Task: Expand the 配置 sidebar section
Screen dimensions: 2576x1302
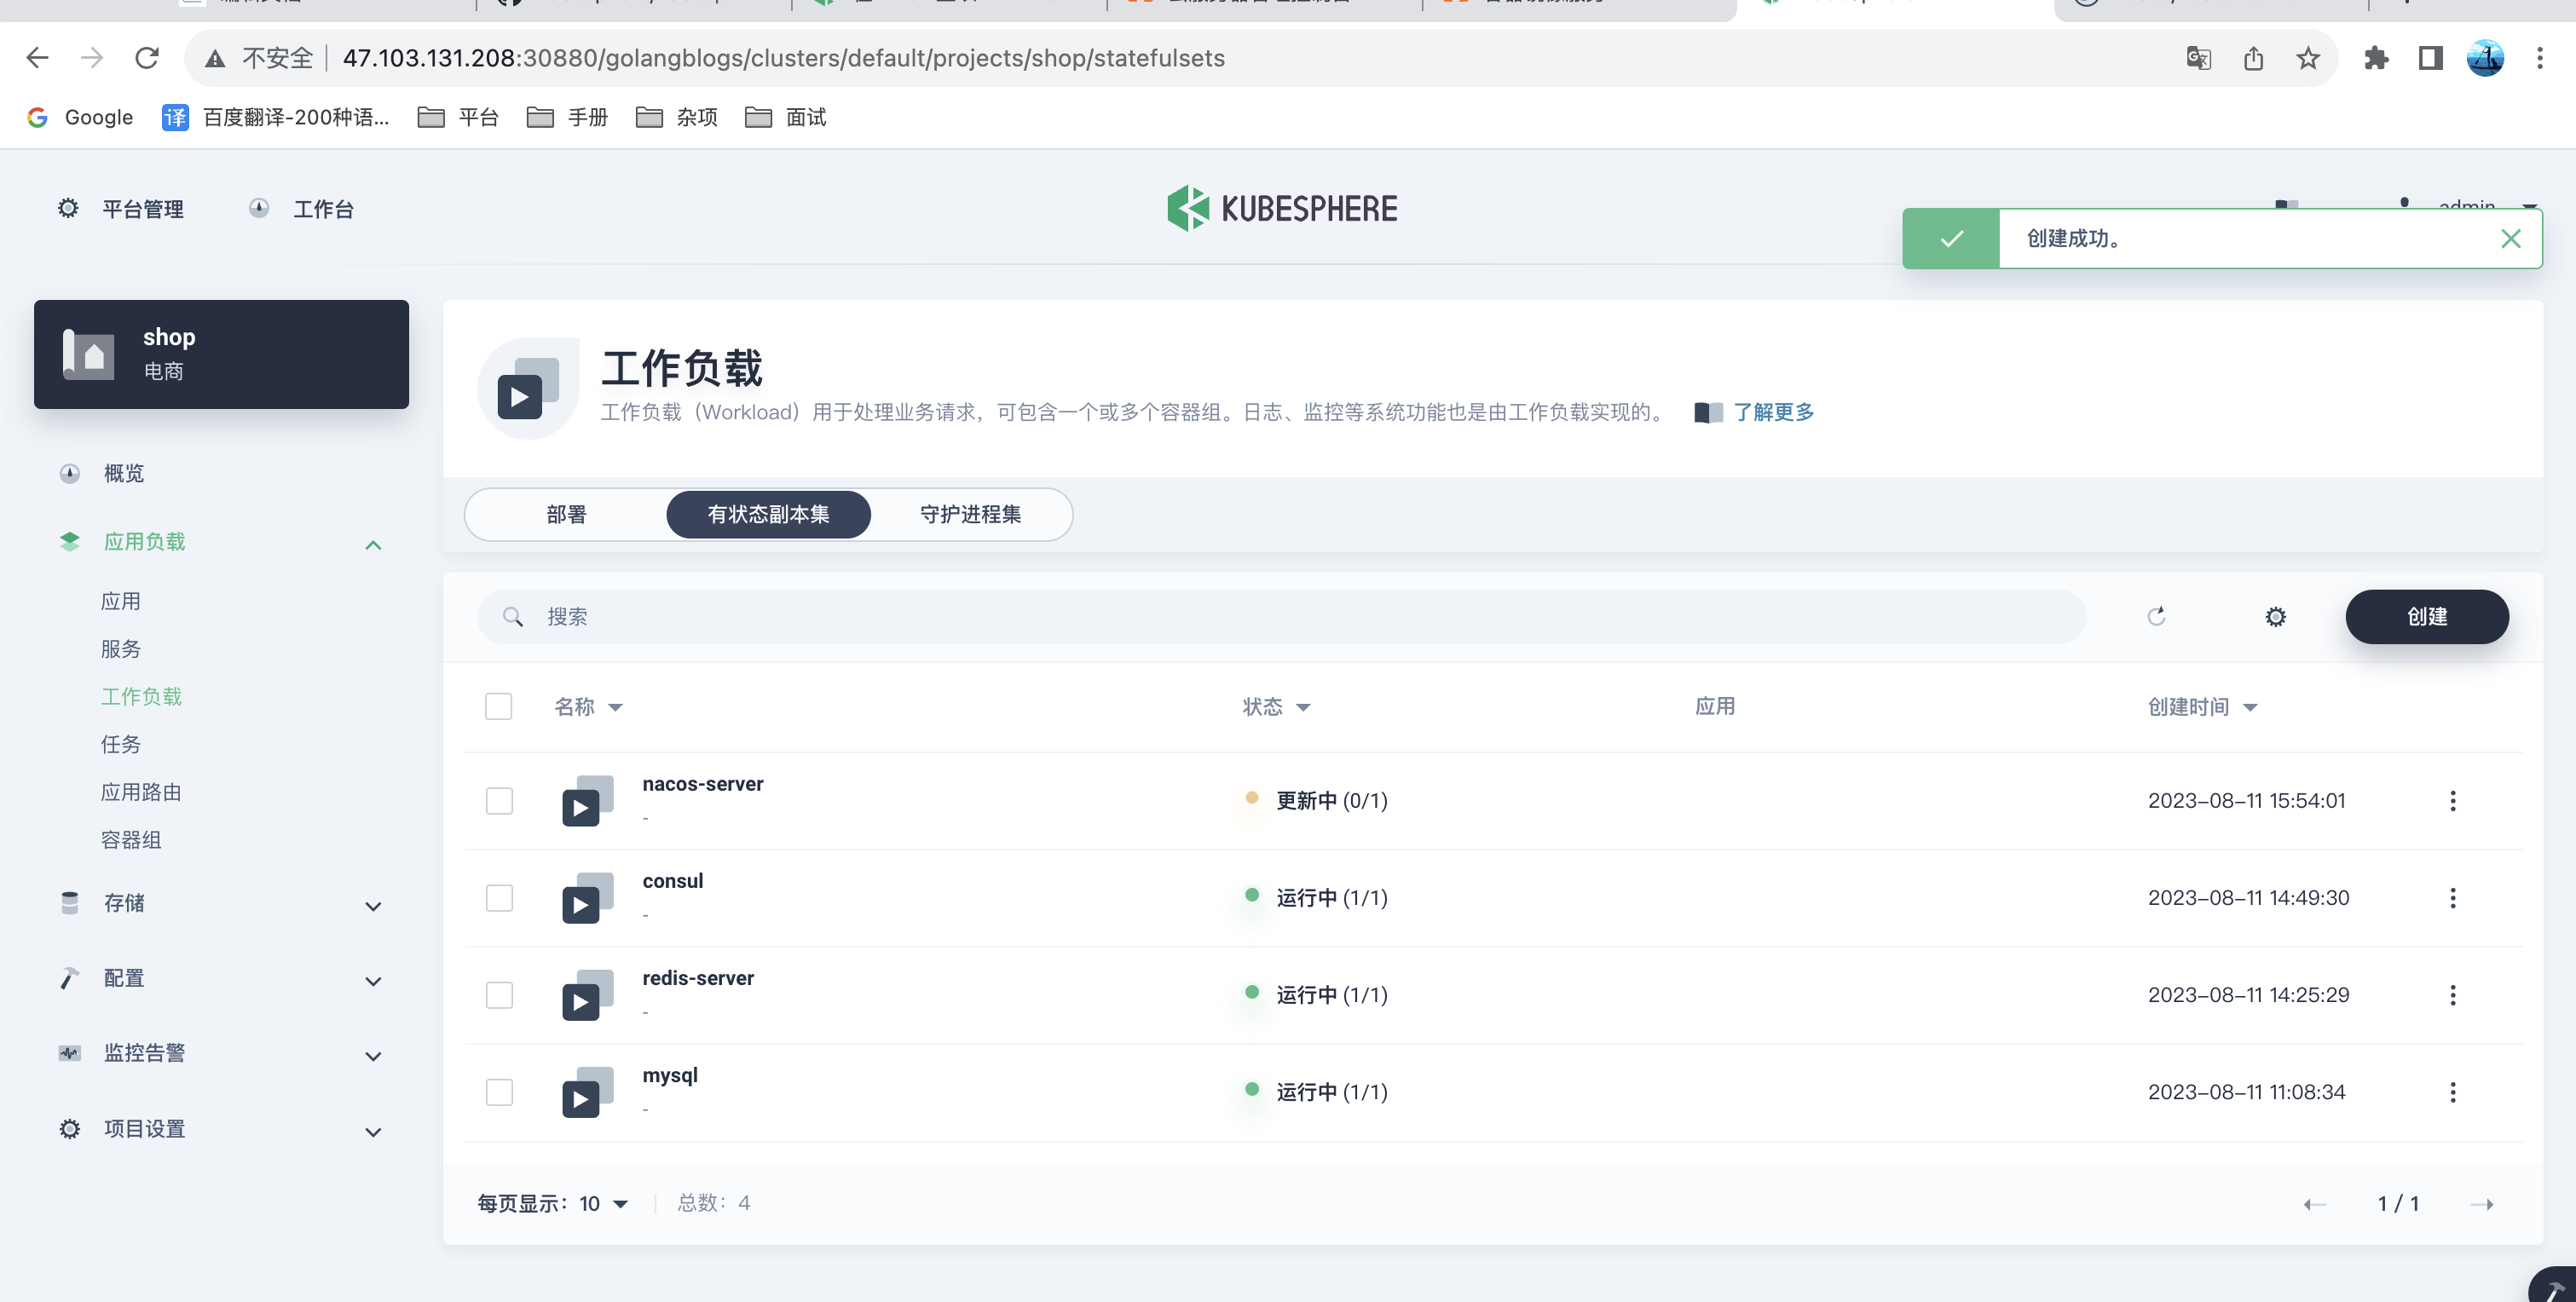Action: 373,981
